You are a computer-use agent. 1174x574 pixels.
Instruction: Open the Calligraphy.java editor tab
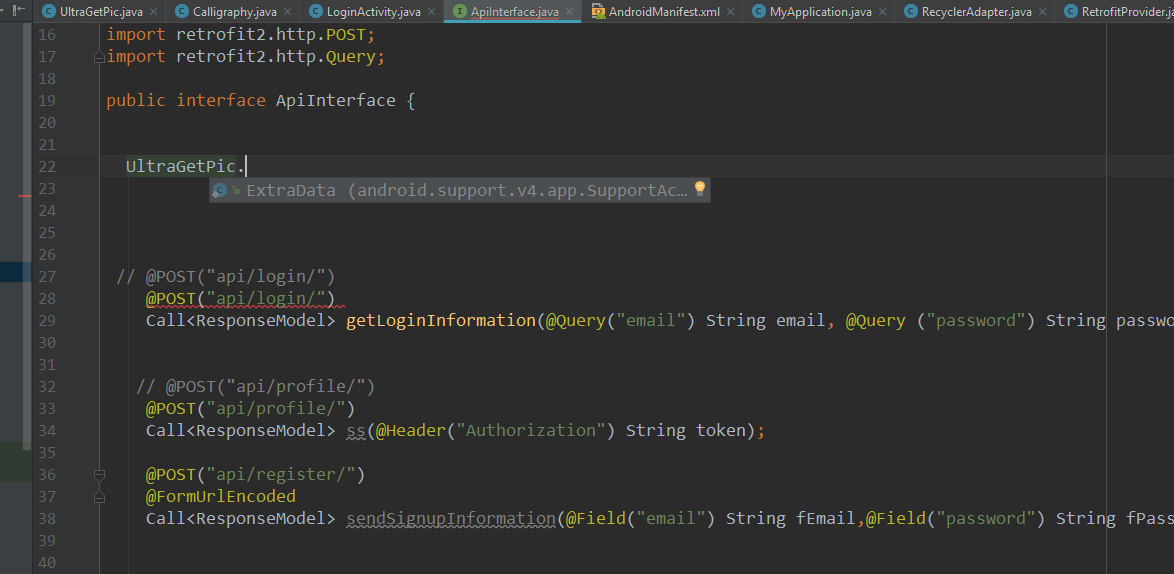(237, 12)
